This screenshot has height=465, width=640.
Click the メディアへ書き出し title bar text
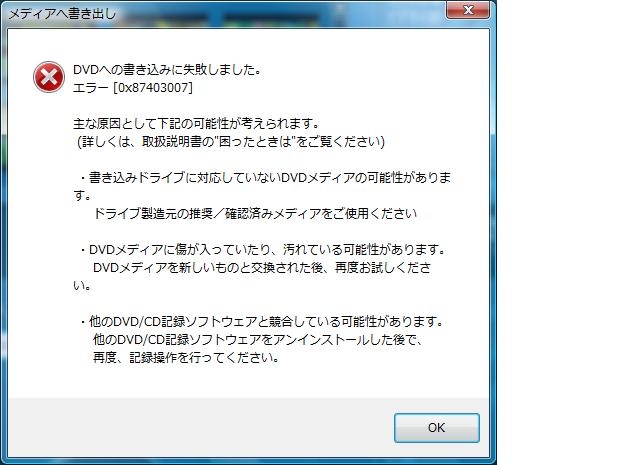[x=62, y=14]
